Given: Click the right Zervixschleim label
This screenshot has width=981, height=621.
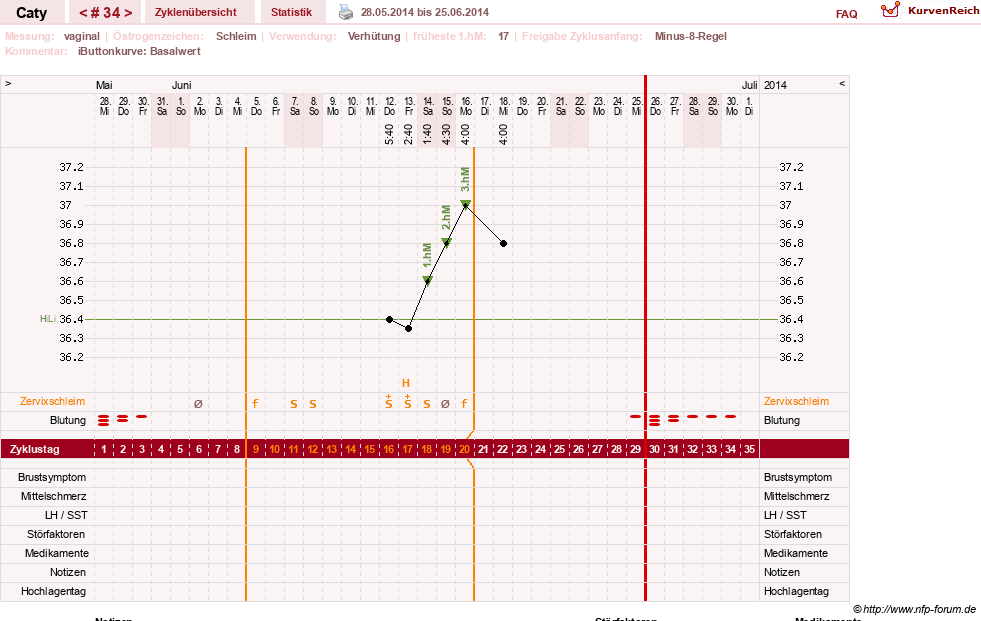Looking at the screenshot, I should pos(796,401).
